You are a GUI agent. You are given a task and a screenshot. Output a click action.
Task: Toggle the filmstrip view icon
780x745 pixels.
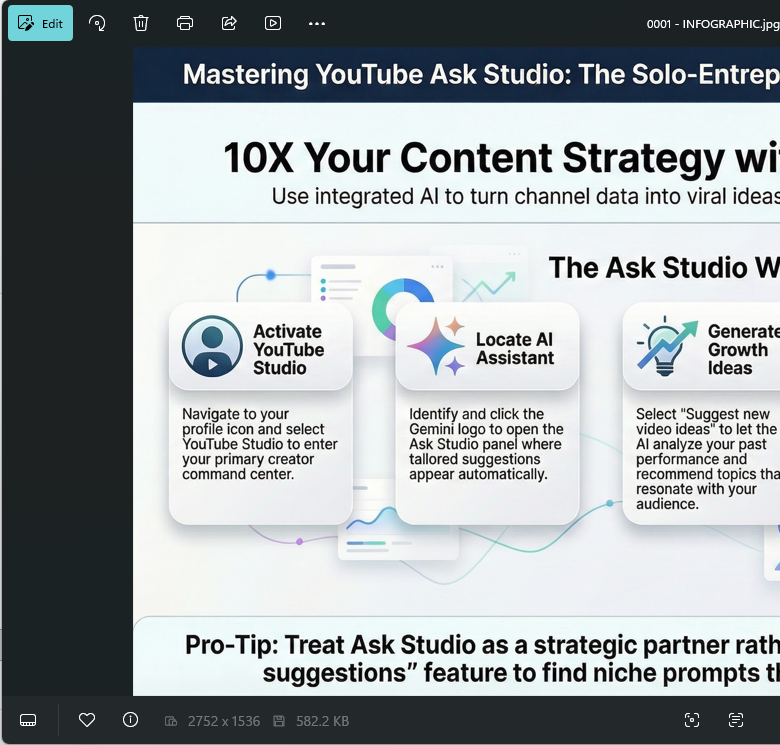28,720
